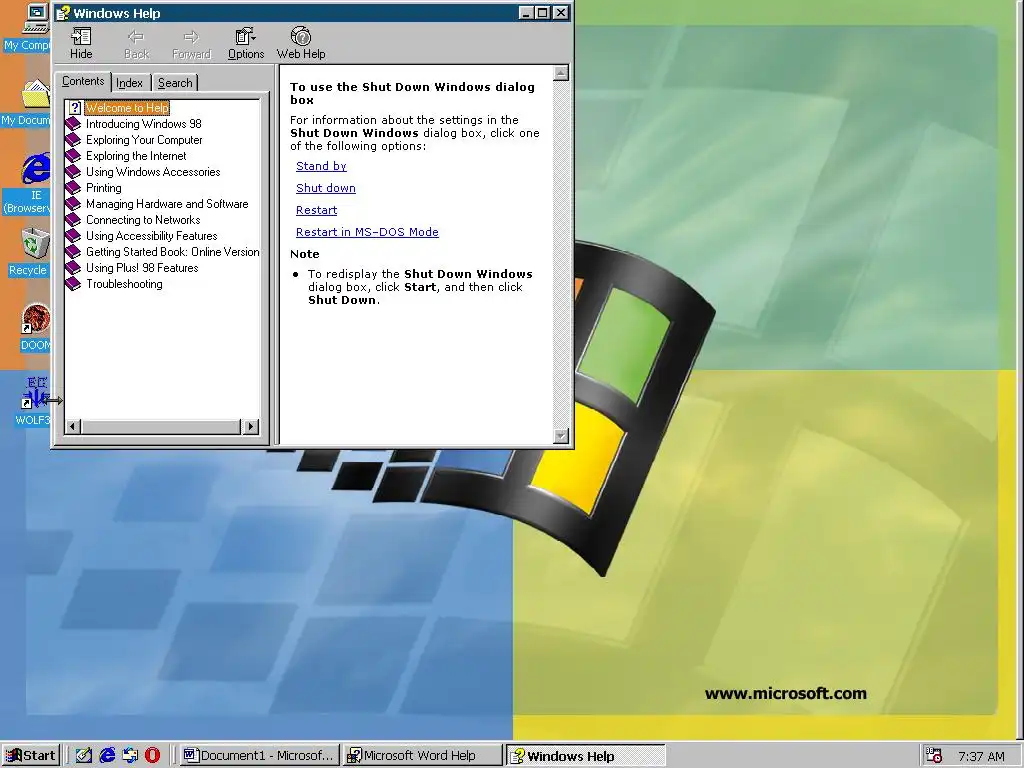Click book icon next to Exploring the Internet
Viewport: 1024px width, 768px height.
click(x=73, y=155)
